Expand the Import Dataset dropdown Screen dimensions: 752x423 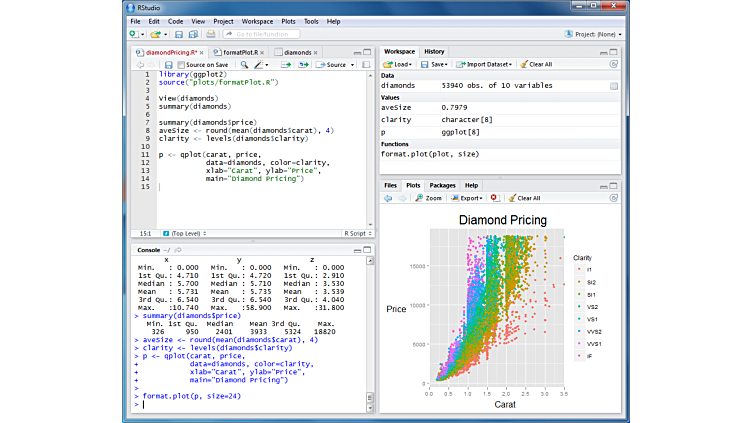click(485, 64)
